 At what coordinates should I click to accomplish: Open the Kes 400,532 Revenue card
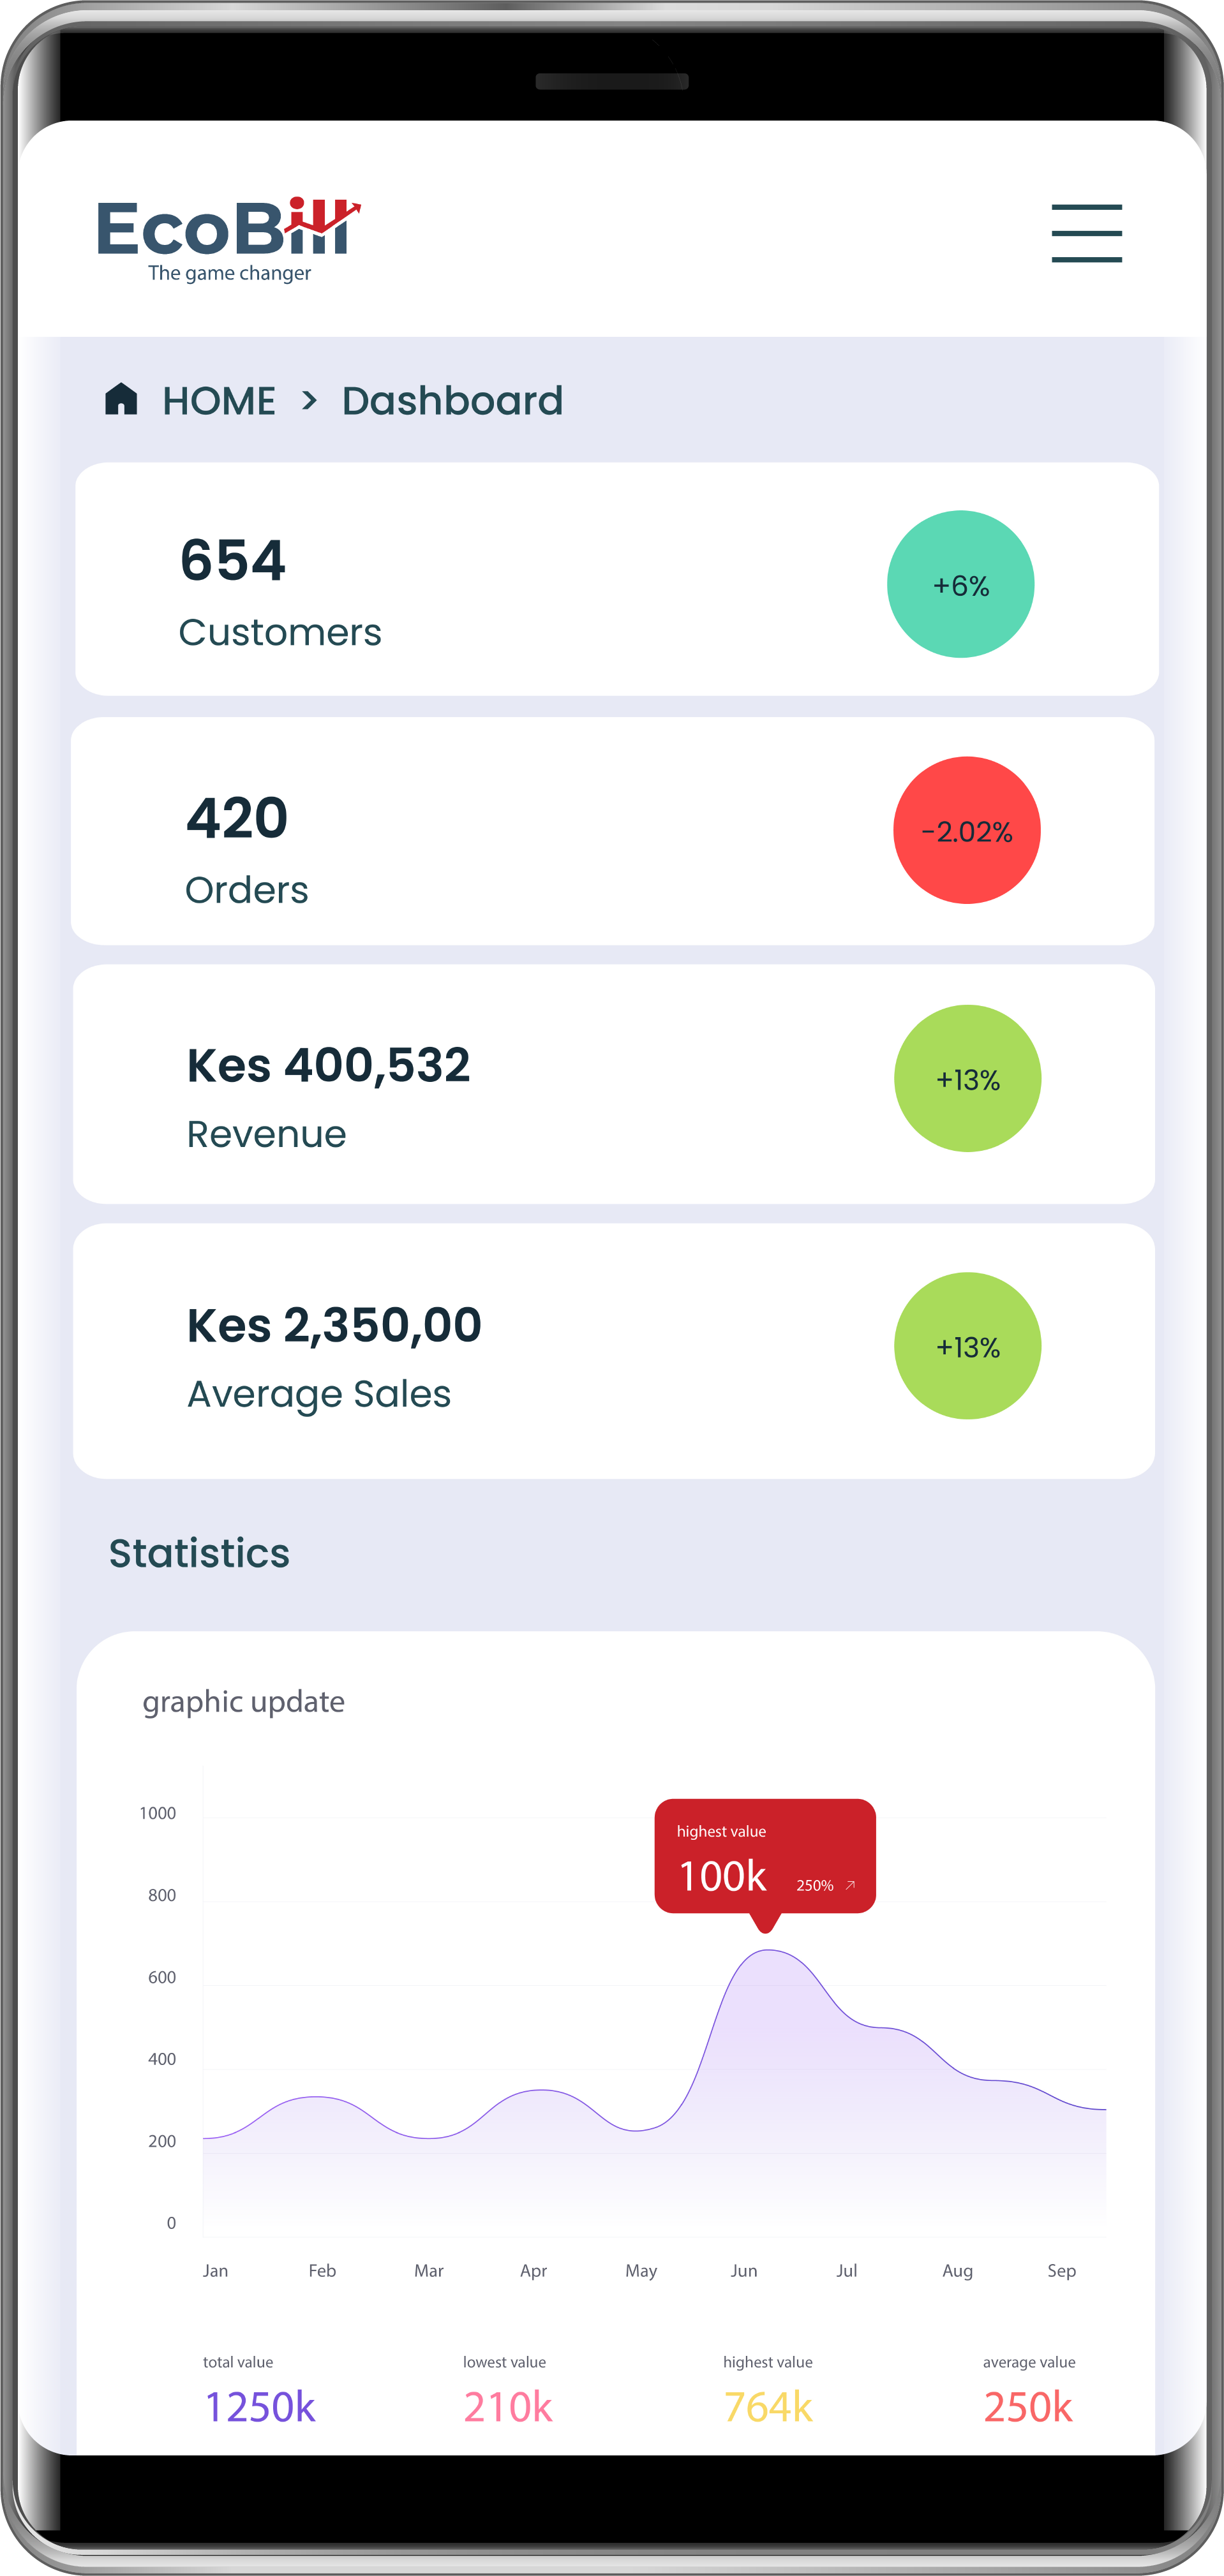click(614, 1084)
